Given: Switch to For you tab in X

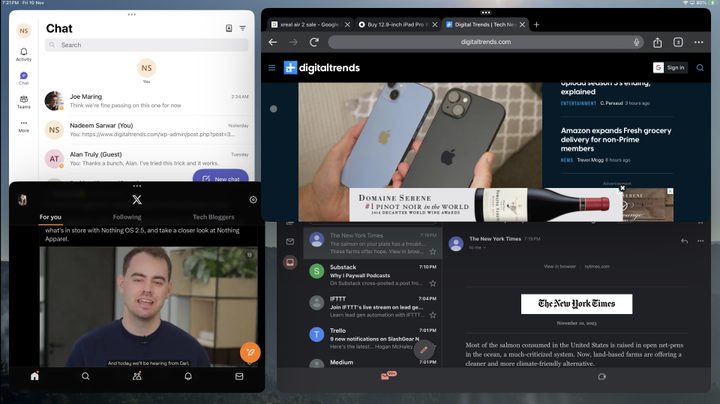Looking at the screenshot, I should pos(51,217).
